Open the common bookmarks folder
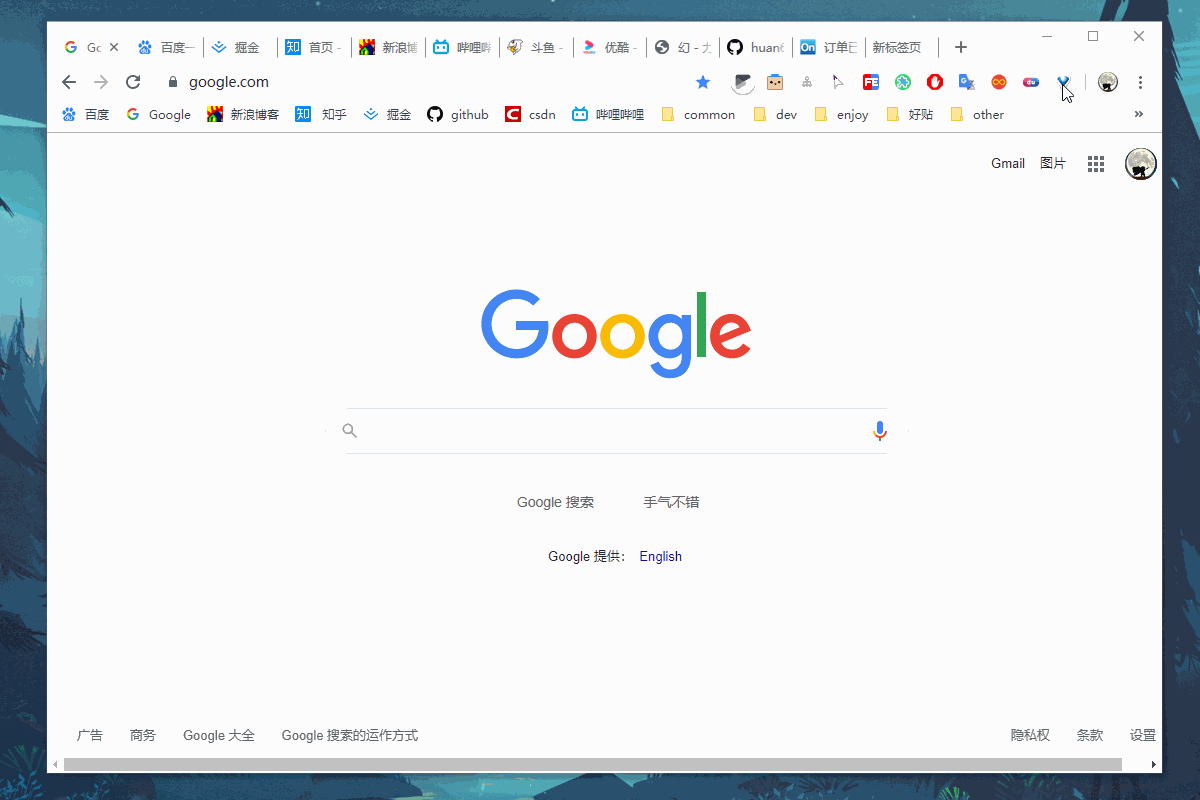 (698, 115)
